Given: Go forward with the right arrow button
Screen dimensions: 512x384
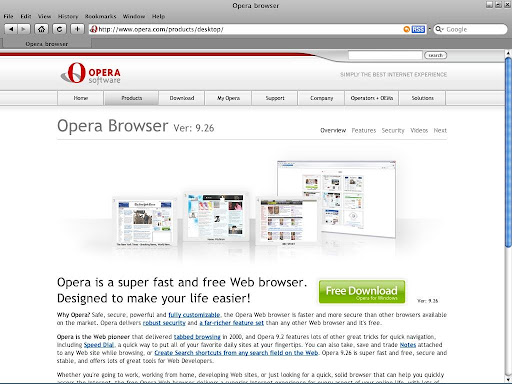Looking at the screenshot, I should 24,29.
